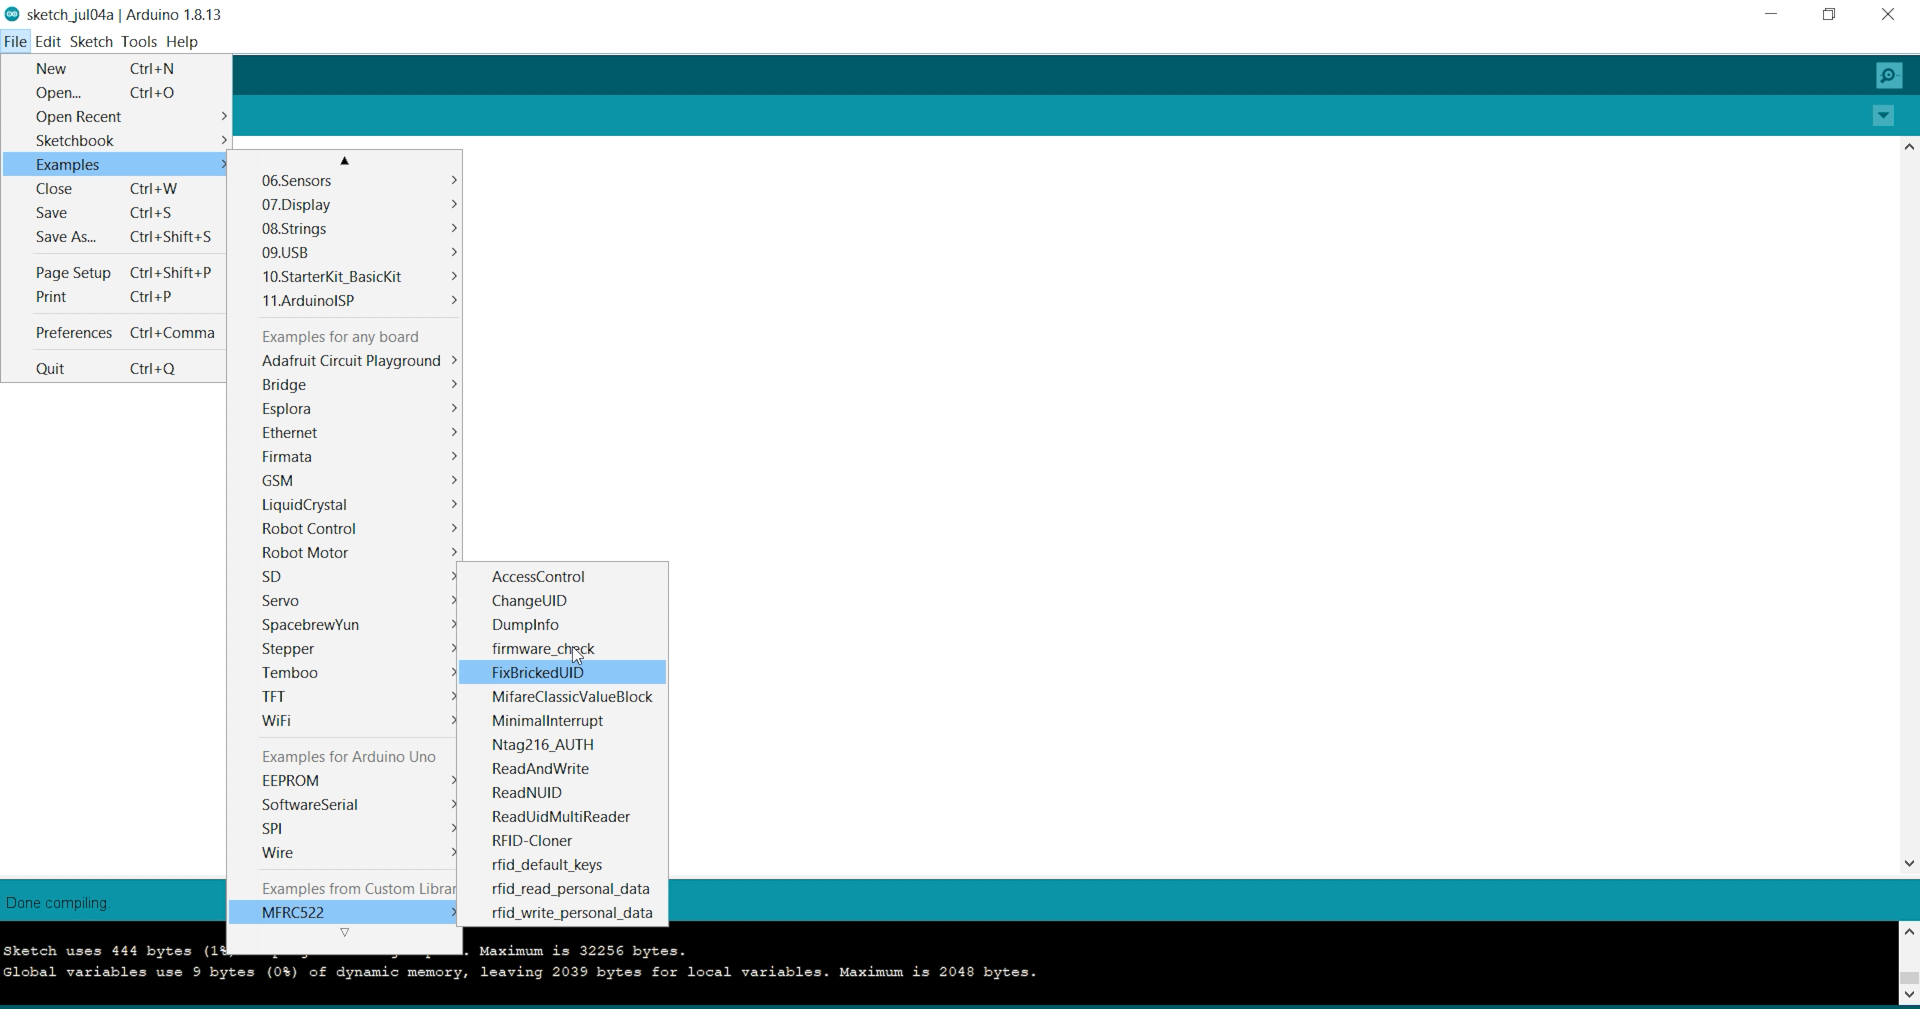Click the tab dropdown arrow icon
Image resolution: width=1920 pixels, height=1009 pixels.
[1883, 116]
